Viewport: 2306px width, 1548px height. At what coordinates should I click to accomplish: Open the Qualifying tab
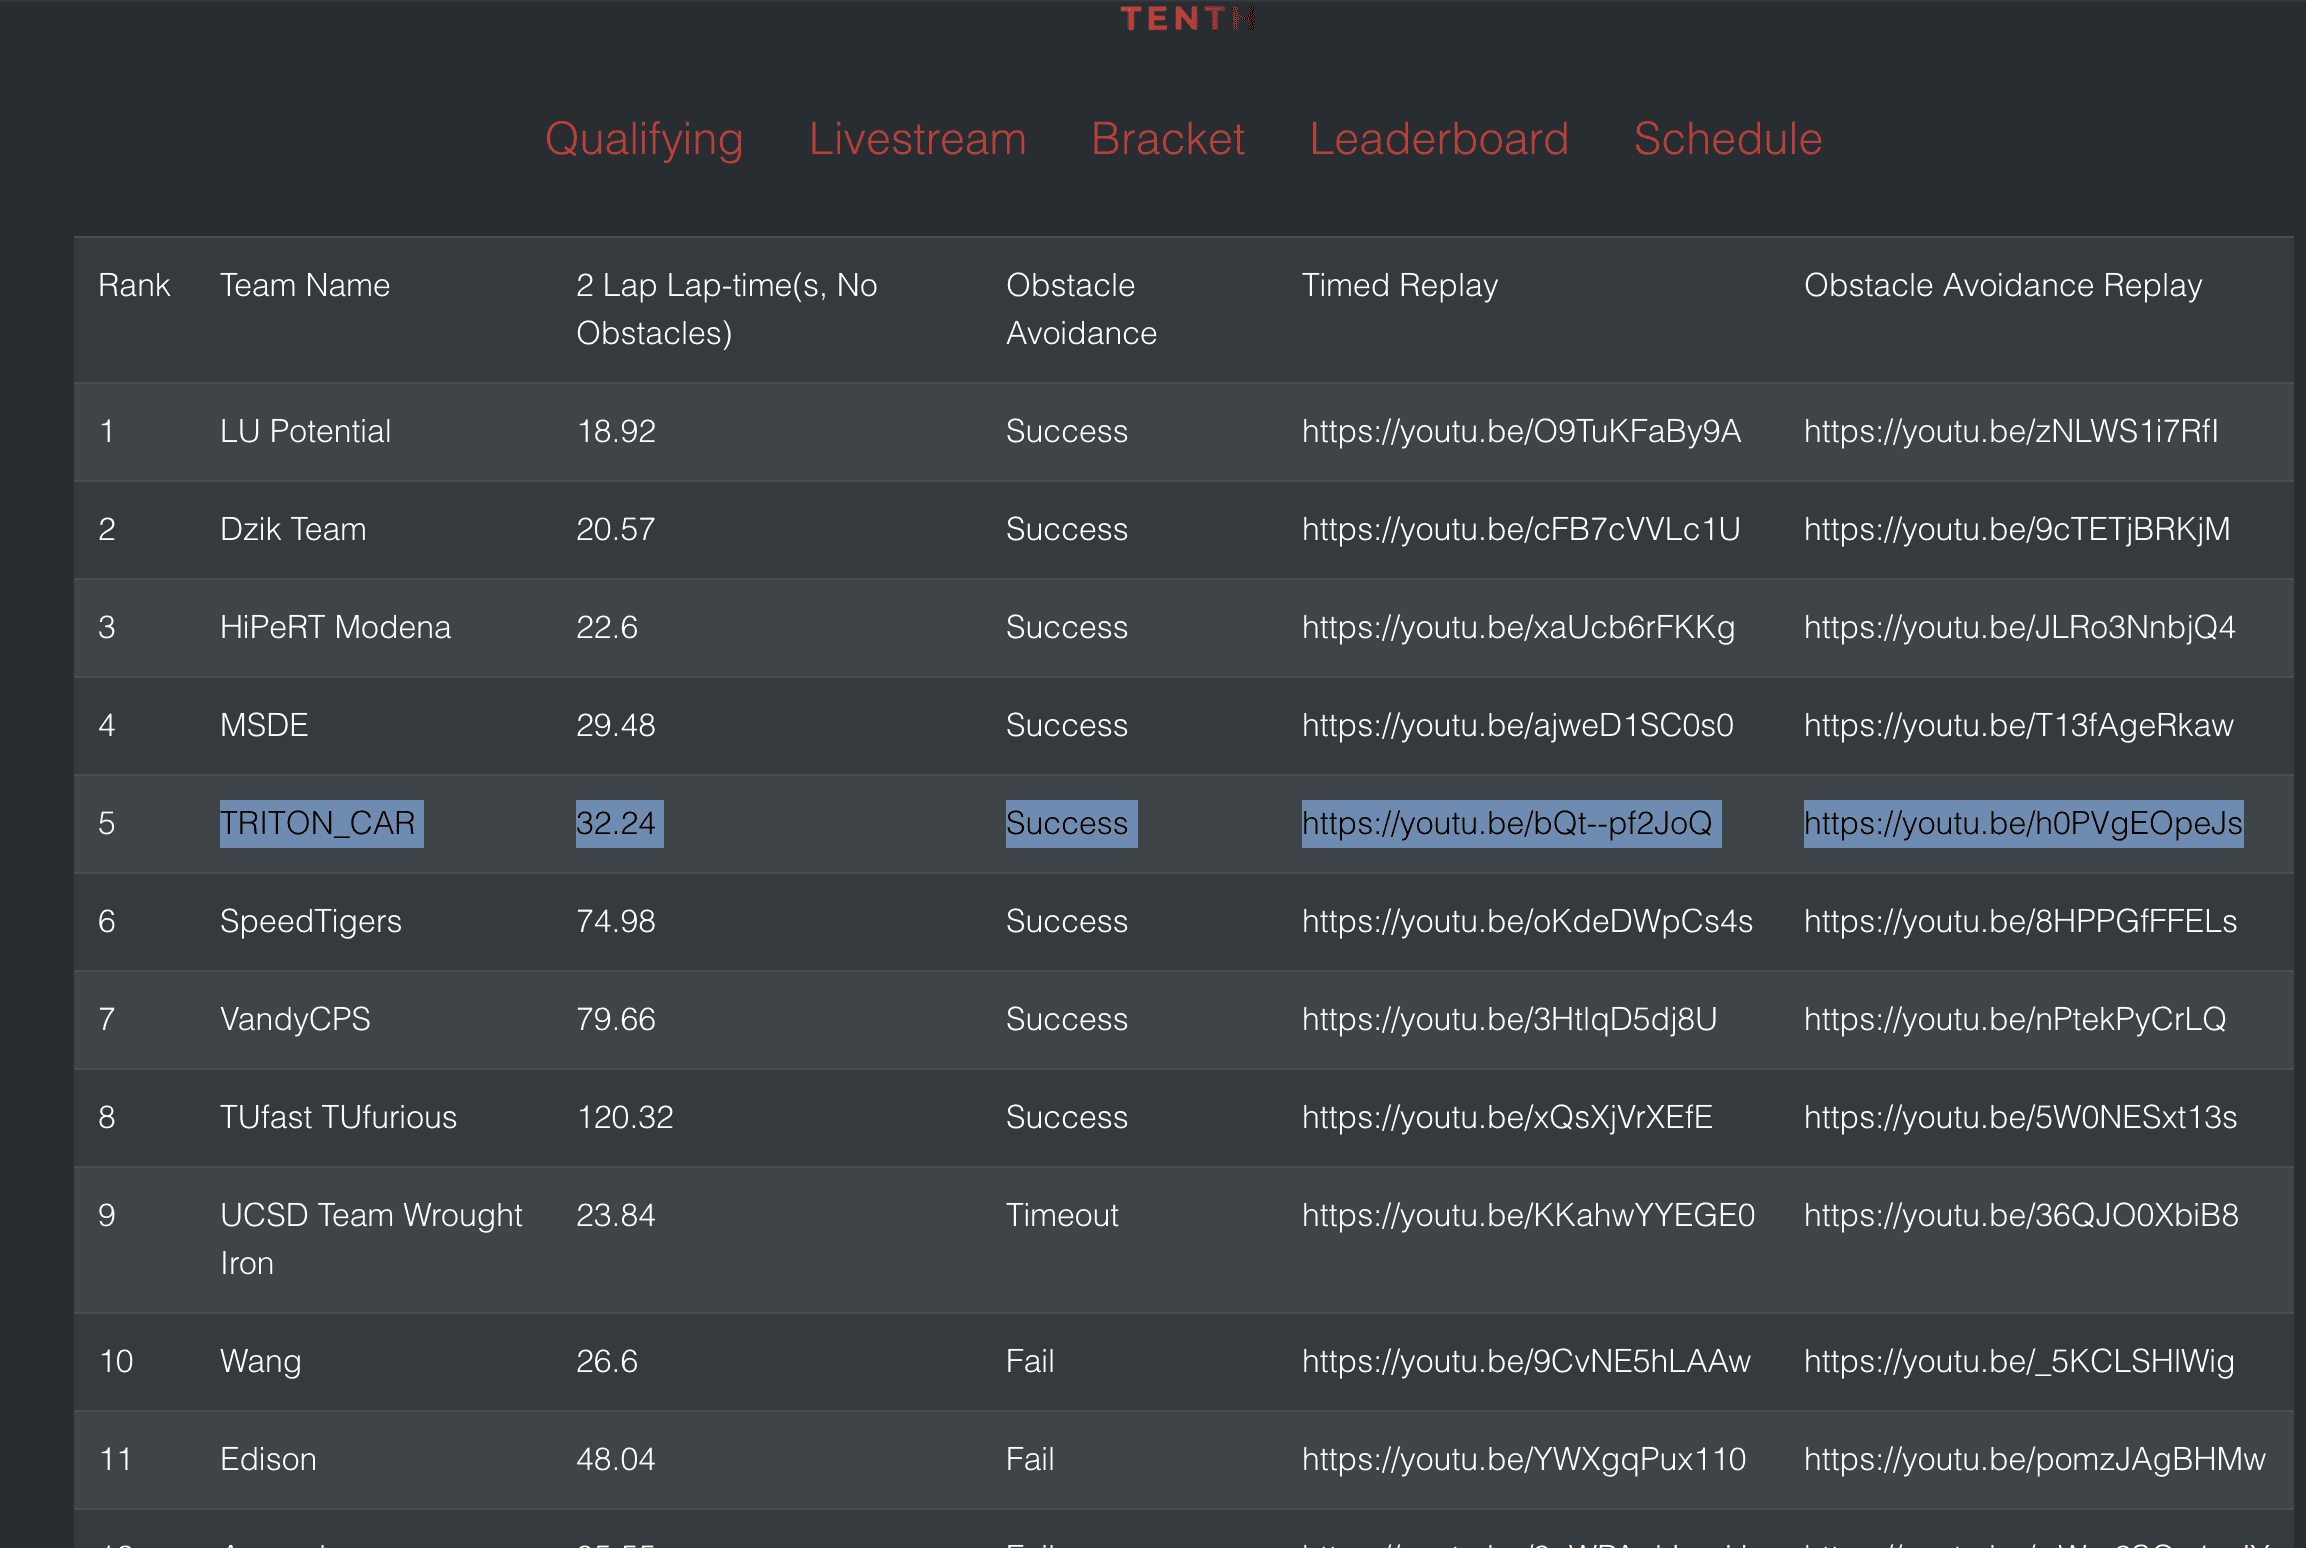tap(644, 138)
